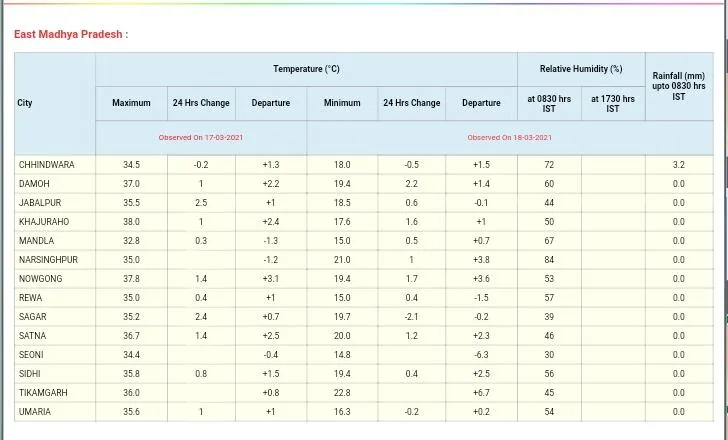This screenshot has width=728, height=440.
Task: Click Umaria minimum temperature 16.3
Action: (342, 412)
